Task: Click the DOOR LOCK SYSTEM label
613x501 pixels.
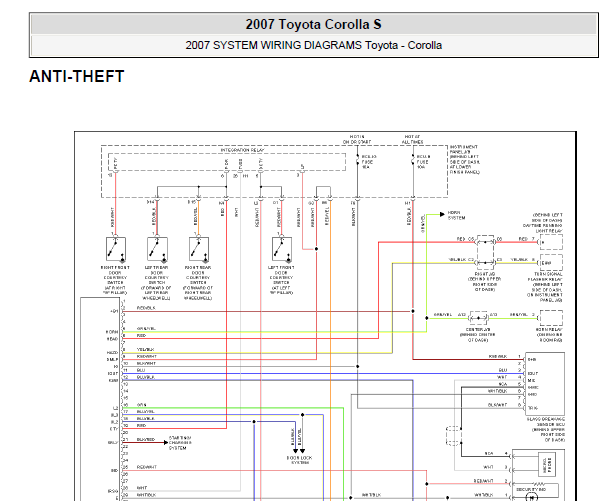Action: coord(299,460)
